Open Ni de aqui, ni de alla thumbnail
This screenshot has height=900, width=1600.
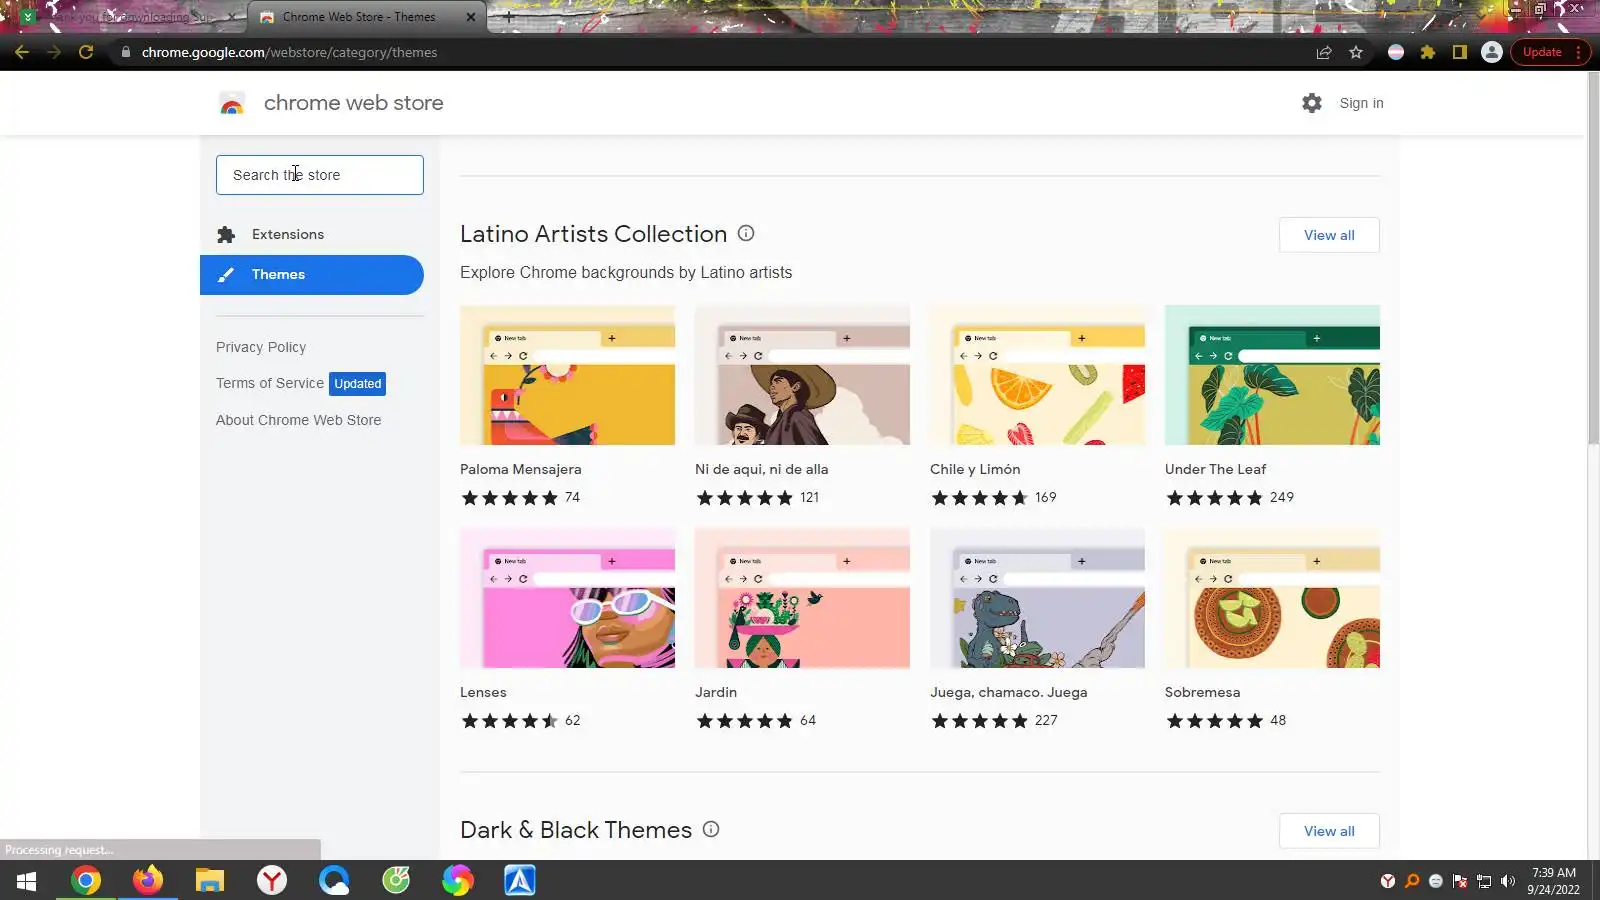(802, 375)
